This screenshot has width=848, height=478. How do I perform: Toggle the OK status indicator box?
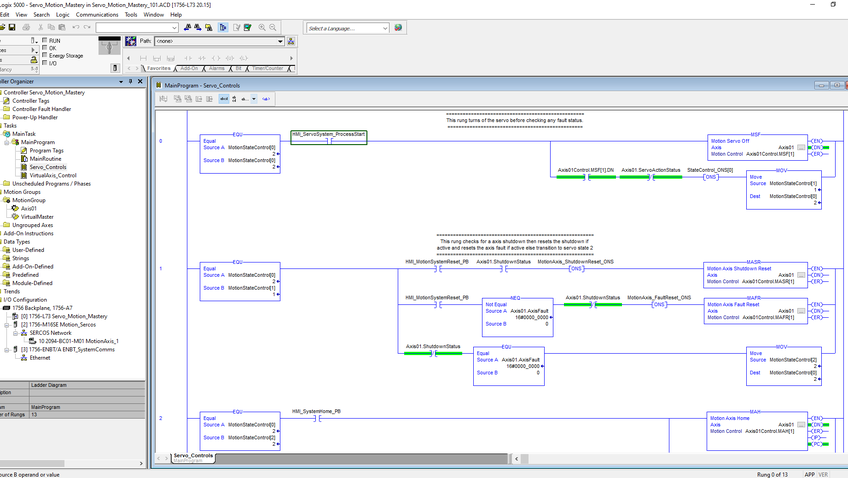(44, 48)
